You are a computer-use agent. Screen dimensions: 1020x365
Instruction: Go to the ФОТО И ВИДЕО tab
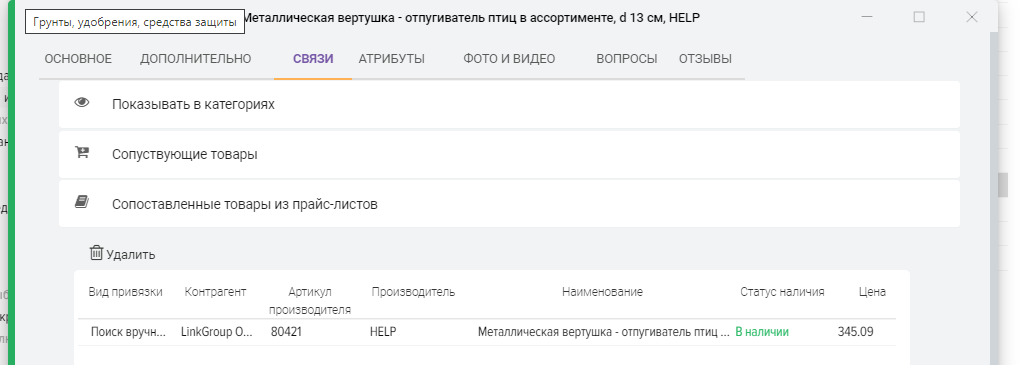(x=509, y=59)
